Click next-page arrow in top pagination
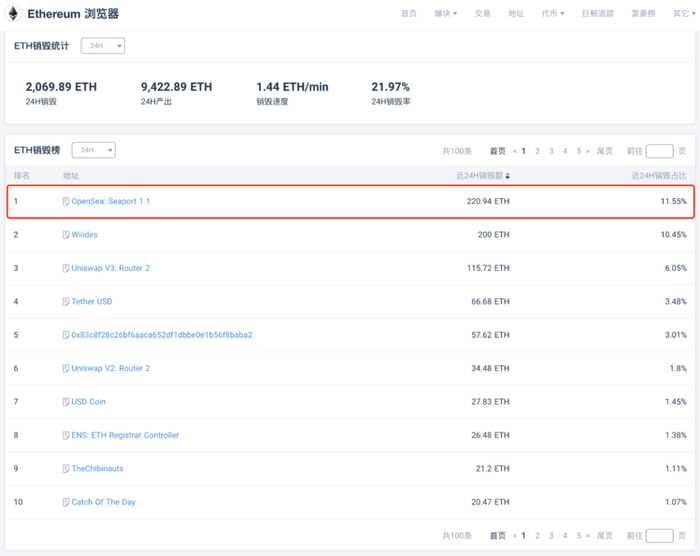Viewport: 700px width, 556px height. pyautogui.click(x=588, y=151)
